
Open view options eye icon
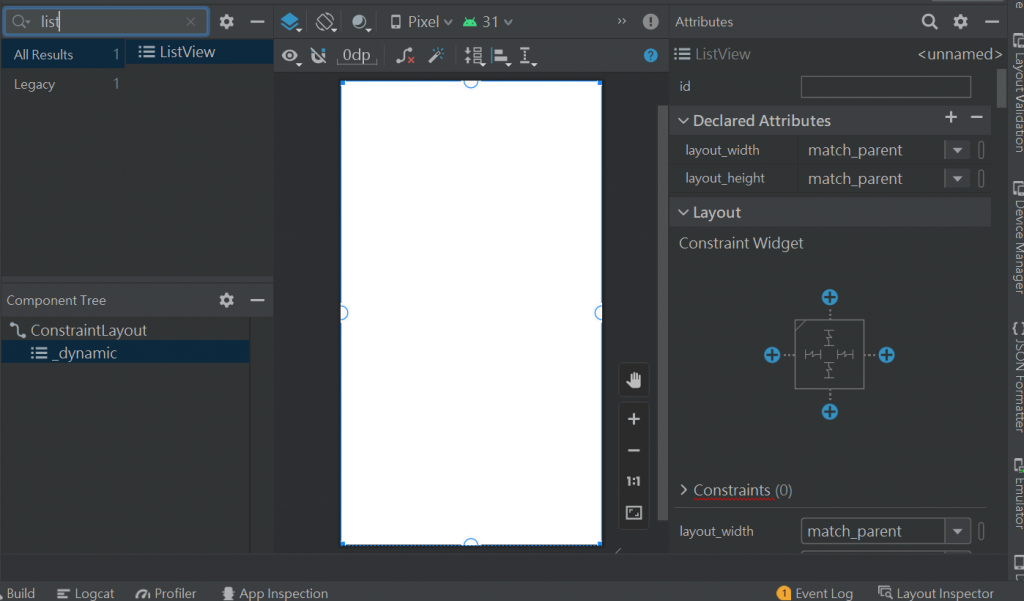tap(291, 56)
